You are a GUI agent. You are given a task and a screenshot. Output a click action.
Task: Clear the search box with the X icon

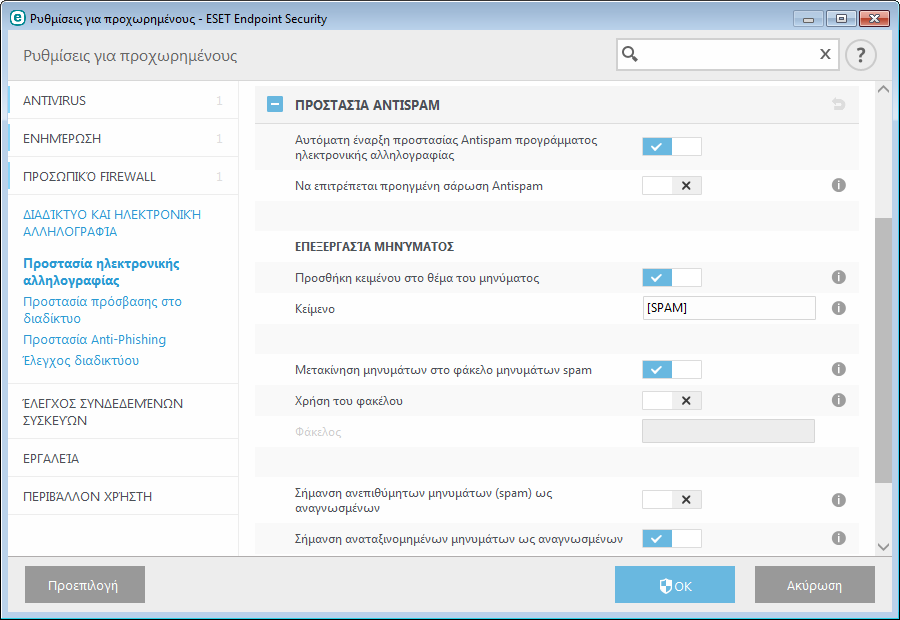point(825,54)
